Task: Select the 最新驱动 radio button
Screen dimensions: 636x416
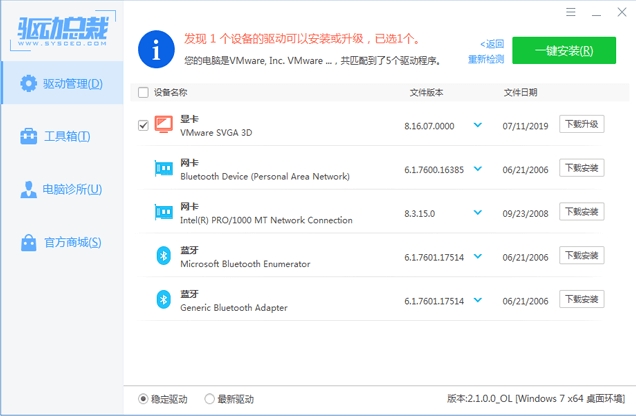Action: (209, 399)
